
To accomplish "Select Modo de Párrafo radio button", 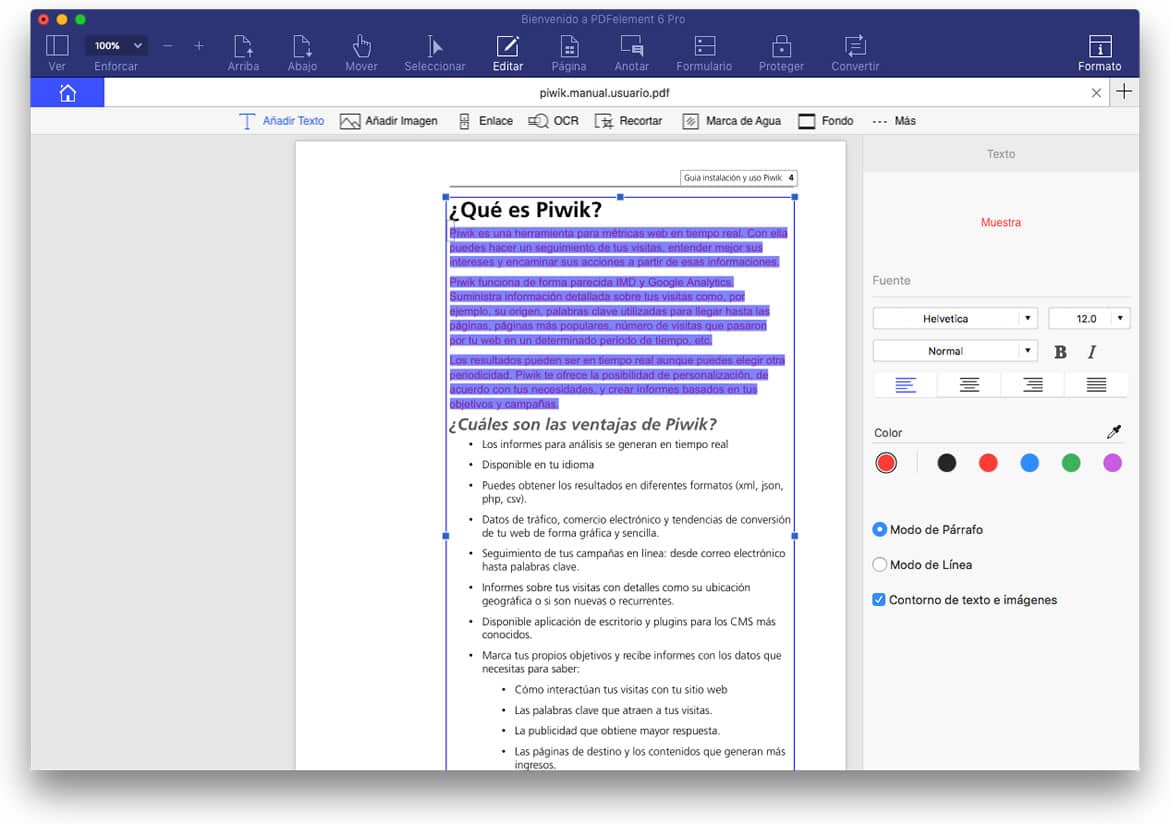I will [x=880, y=530].
